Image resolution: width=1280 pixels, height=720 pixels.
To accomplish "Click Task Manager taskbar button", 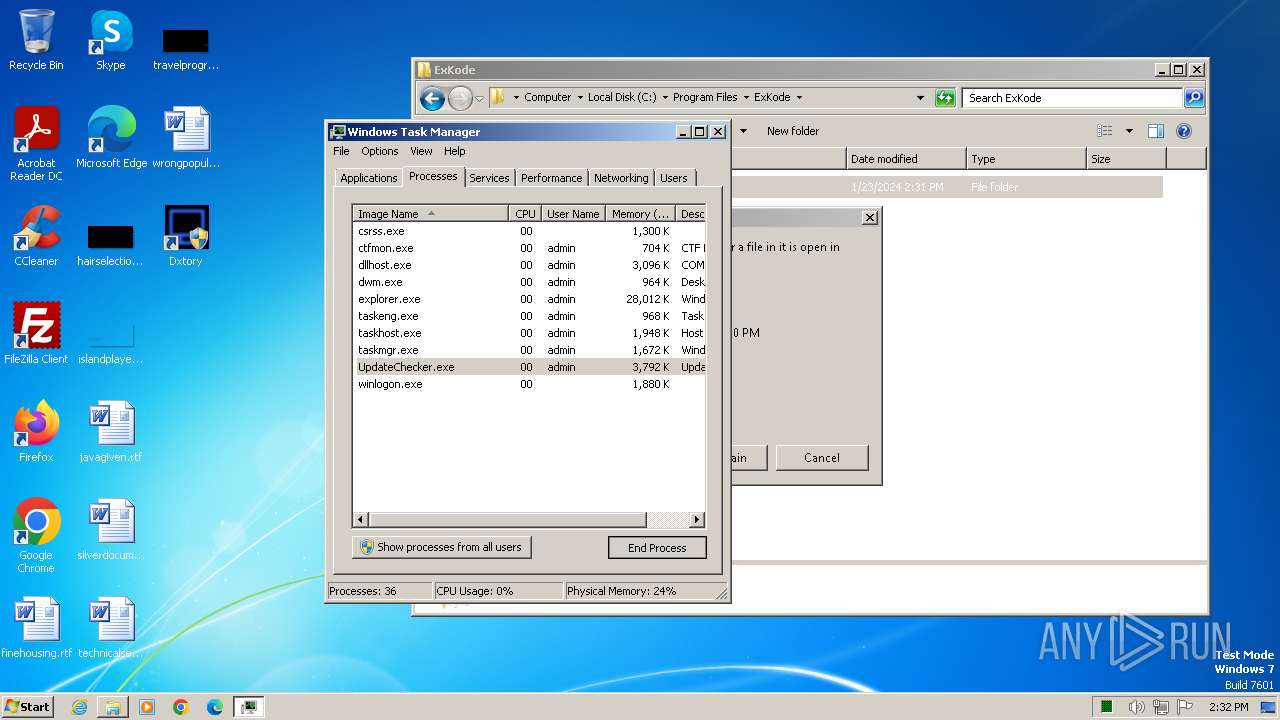I will coord(249,707).
